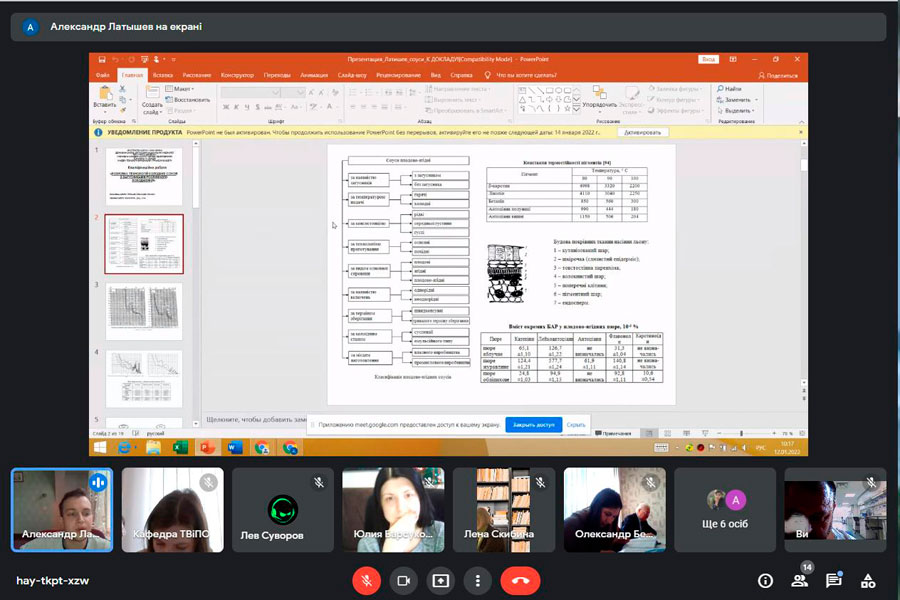
Task: Unmute the microphone in the call bar
Action: point(368,580)
